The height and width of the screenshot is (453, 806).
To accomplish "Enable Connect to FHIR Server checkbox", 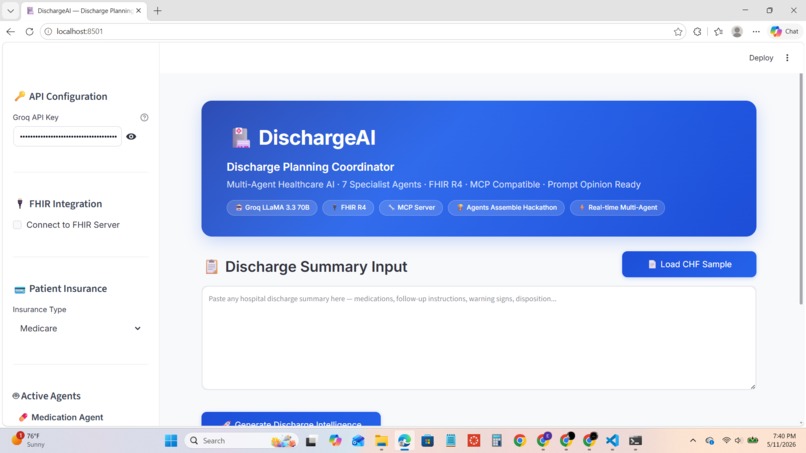I will point(17,225).
